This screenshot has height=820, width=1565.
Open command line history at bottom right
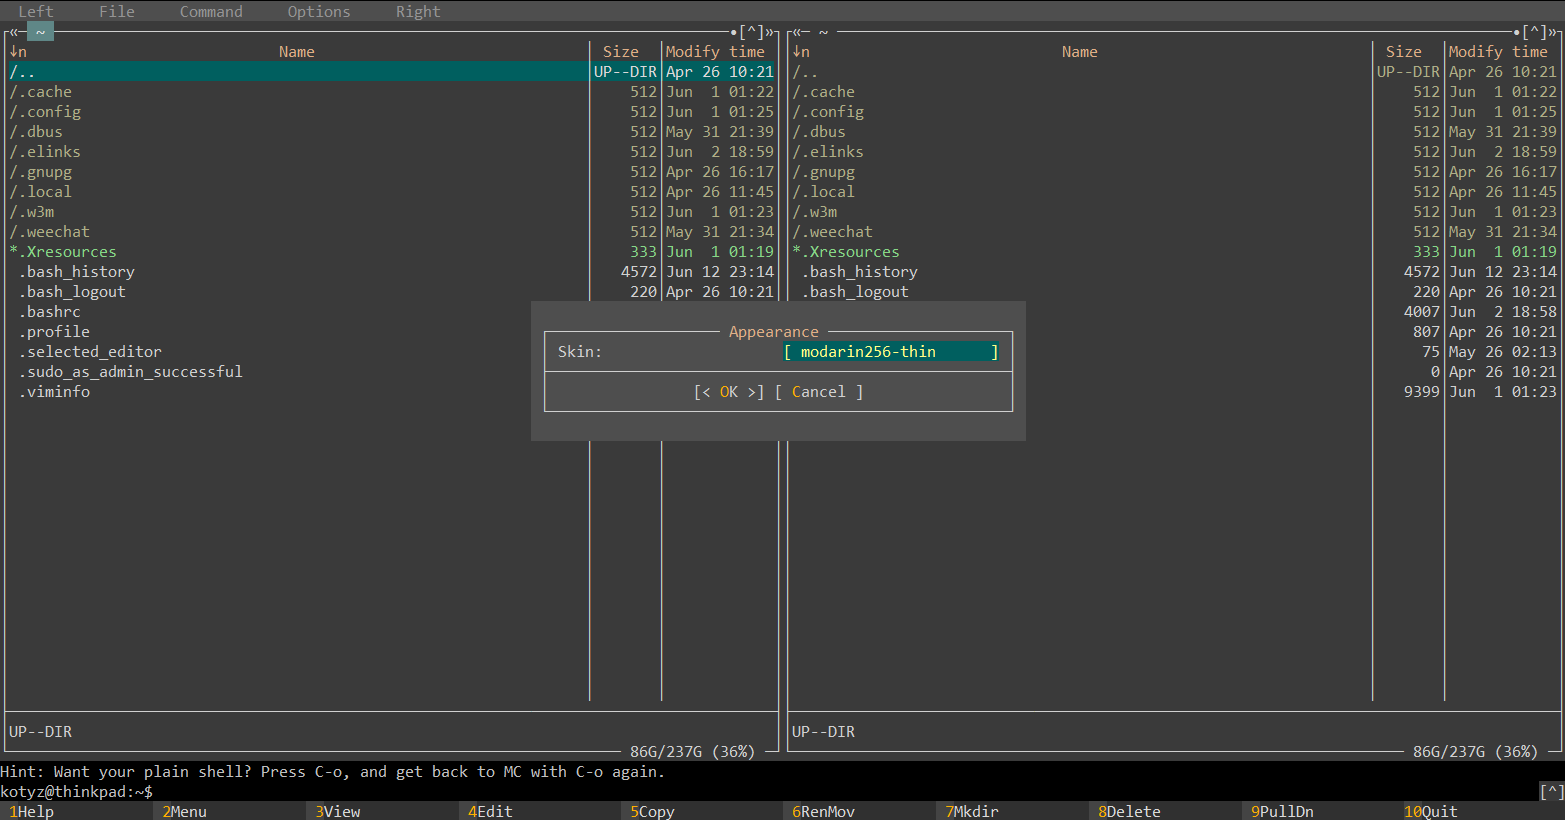[x=1551, y=792]
